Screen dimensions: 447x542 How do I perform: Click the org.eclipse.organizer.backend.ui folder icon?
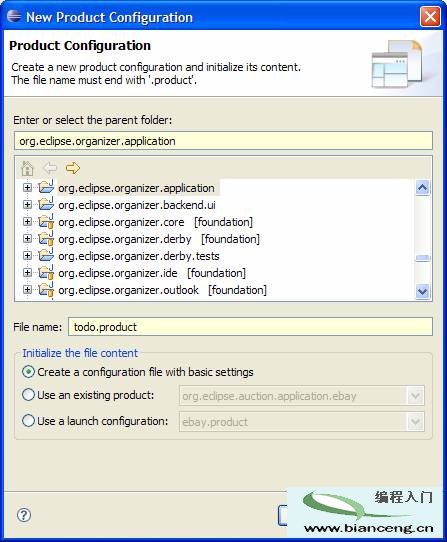(x=46, y=204)
